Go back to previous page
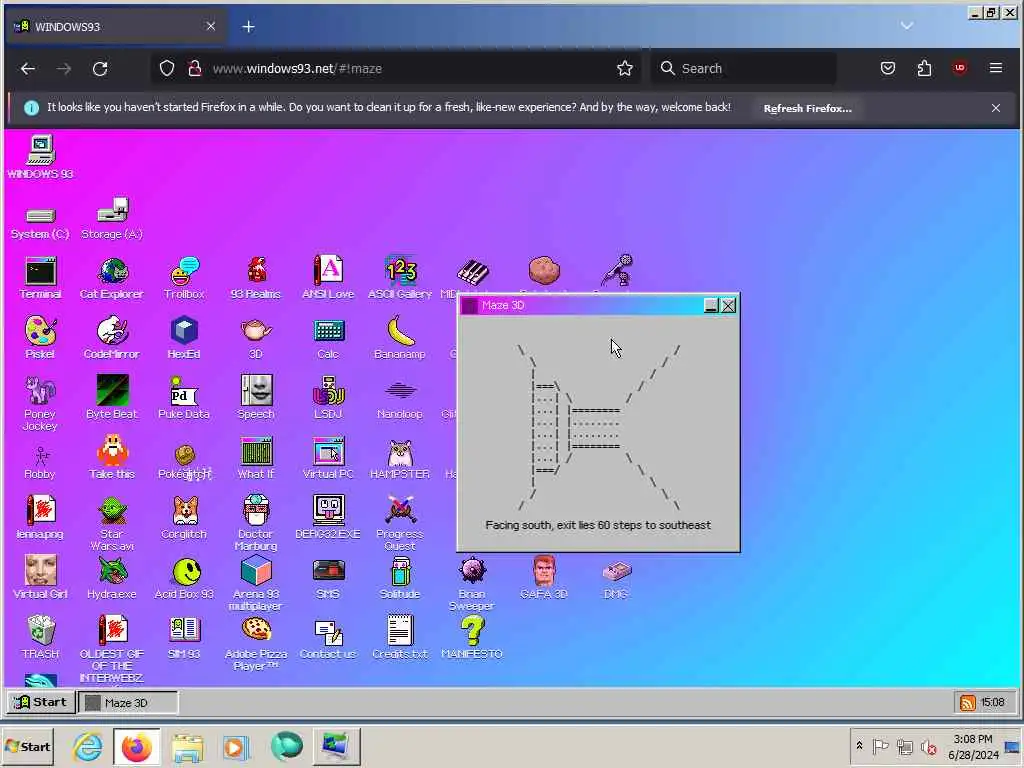The image size is (1024, 768). 27,69
